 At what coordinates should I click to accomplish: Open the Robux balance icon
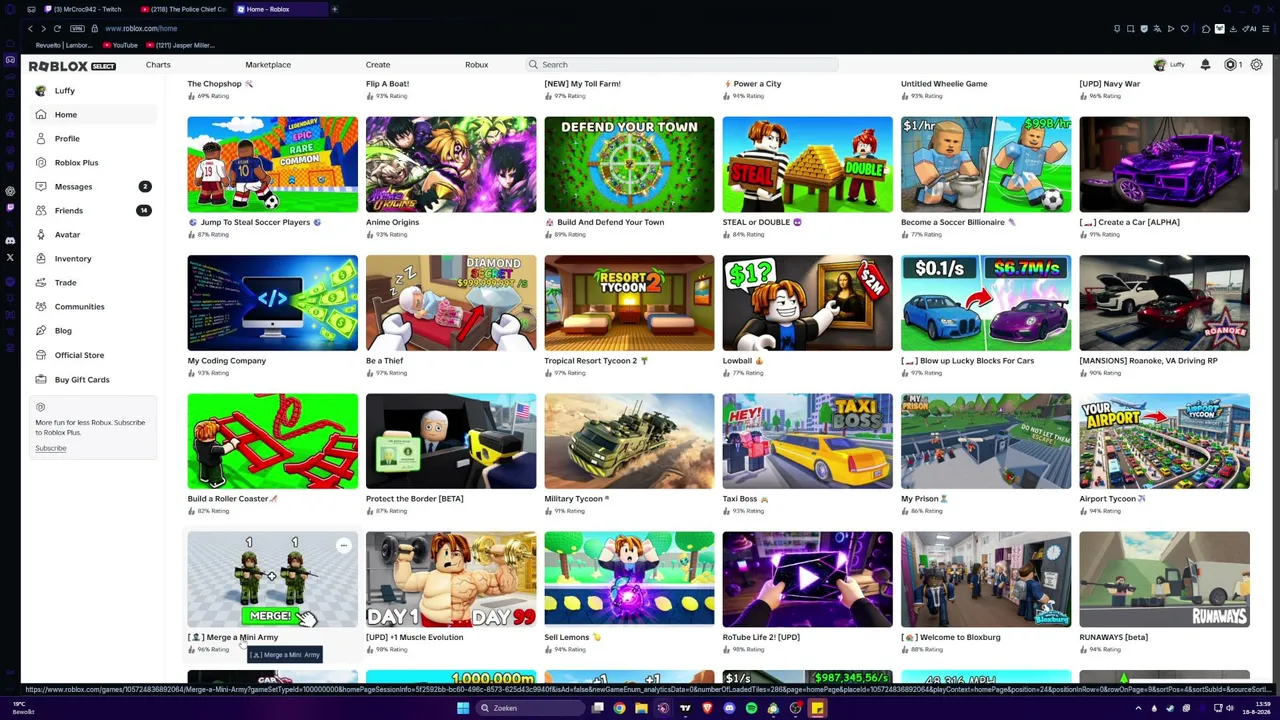(x=1231, y=65)
